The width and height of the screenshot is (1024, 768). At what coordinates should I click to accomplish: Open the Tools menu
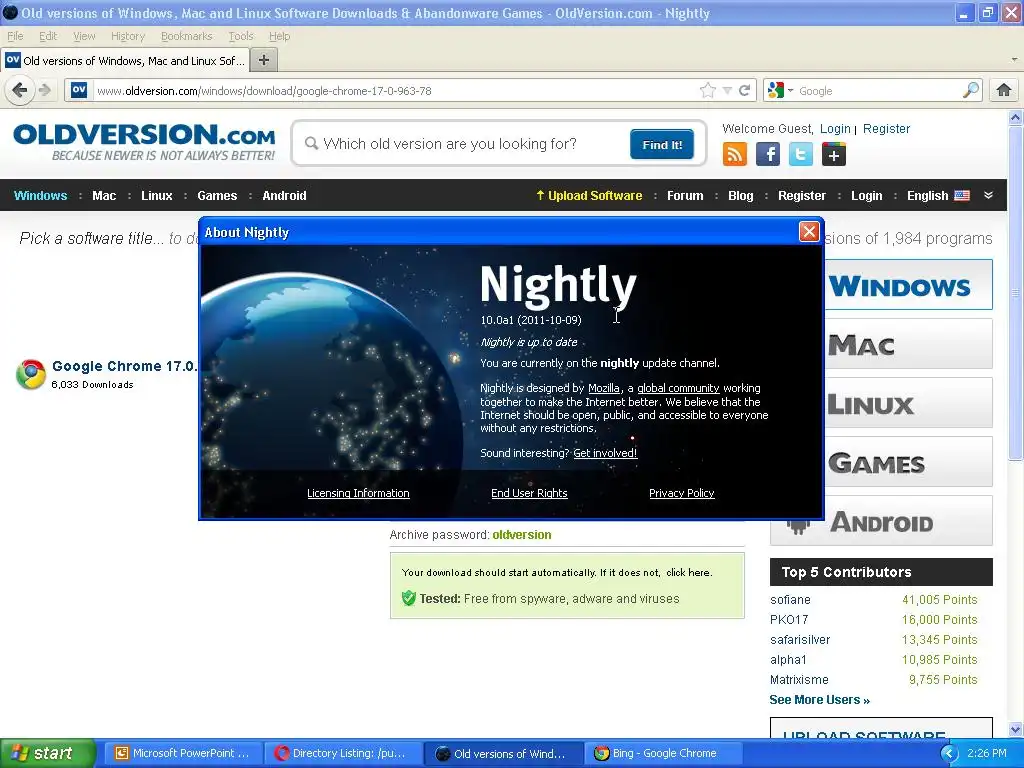click(x=240, y=36)
